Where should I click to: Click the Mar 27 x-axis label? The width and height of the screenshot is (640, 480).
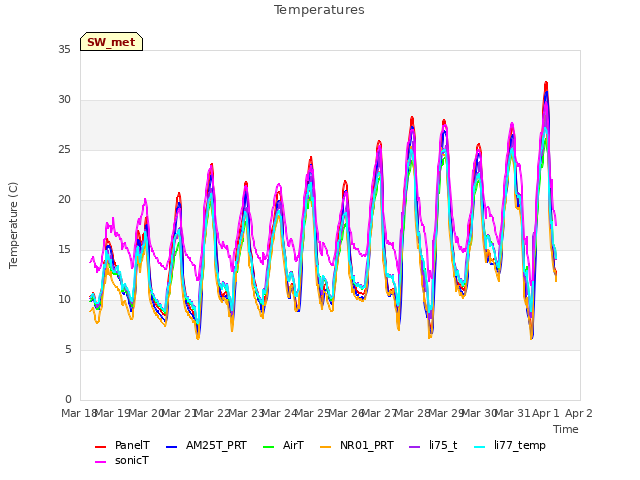379,413
